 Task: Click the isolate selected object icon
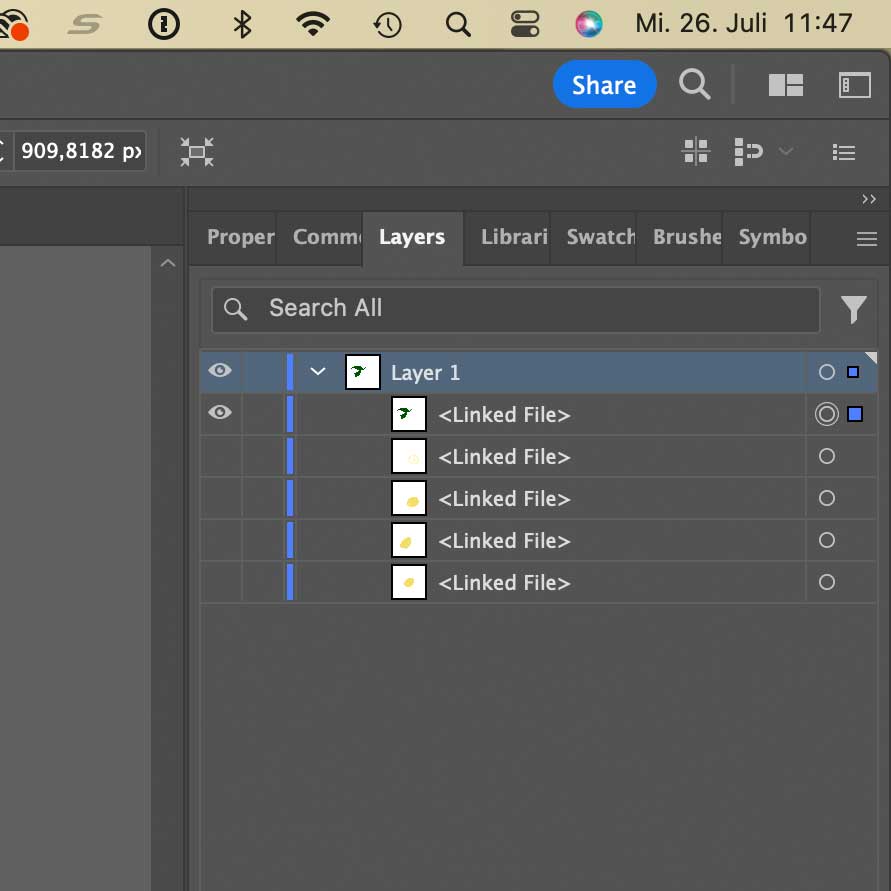[197, 152]
